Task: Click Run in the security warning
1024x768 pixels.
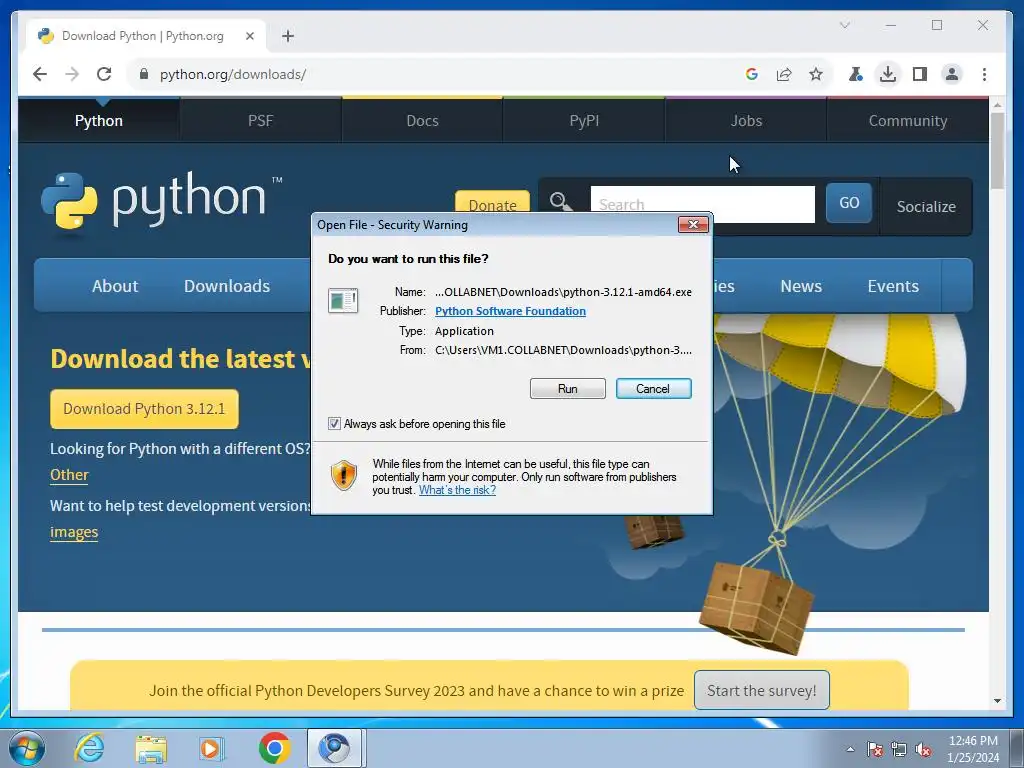Action: click(x=568, y=389)
